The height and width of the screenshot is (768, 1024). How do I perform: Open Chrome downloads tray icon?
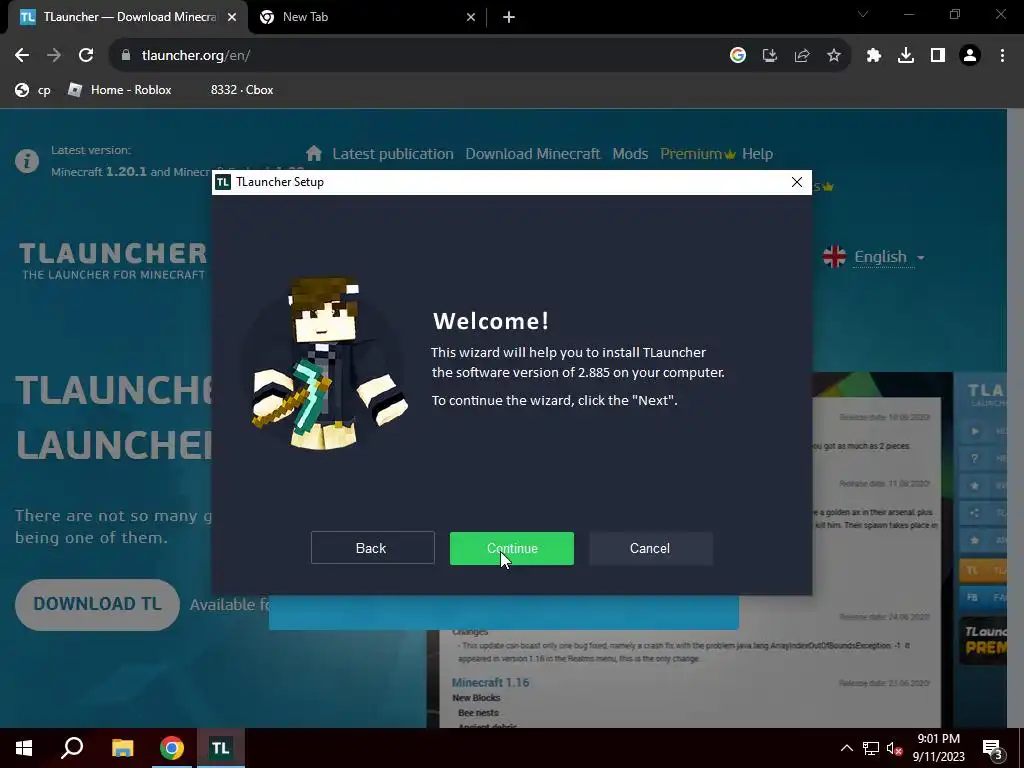tap(906, 56)
